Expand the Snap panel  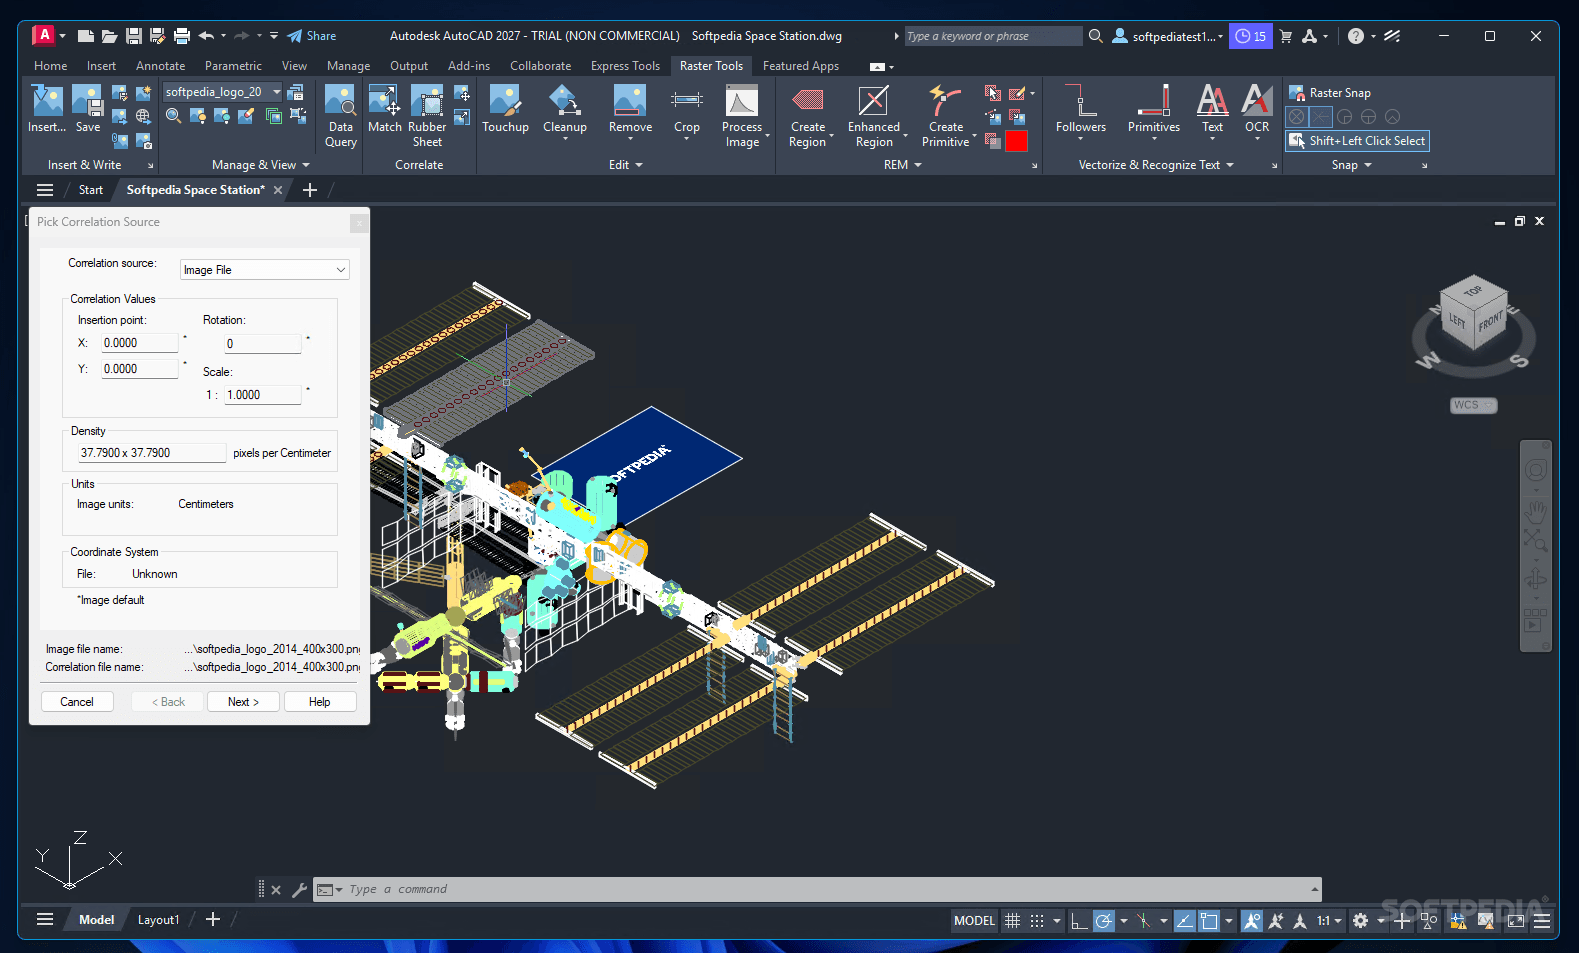tap(1351, 165)
